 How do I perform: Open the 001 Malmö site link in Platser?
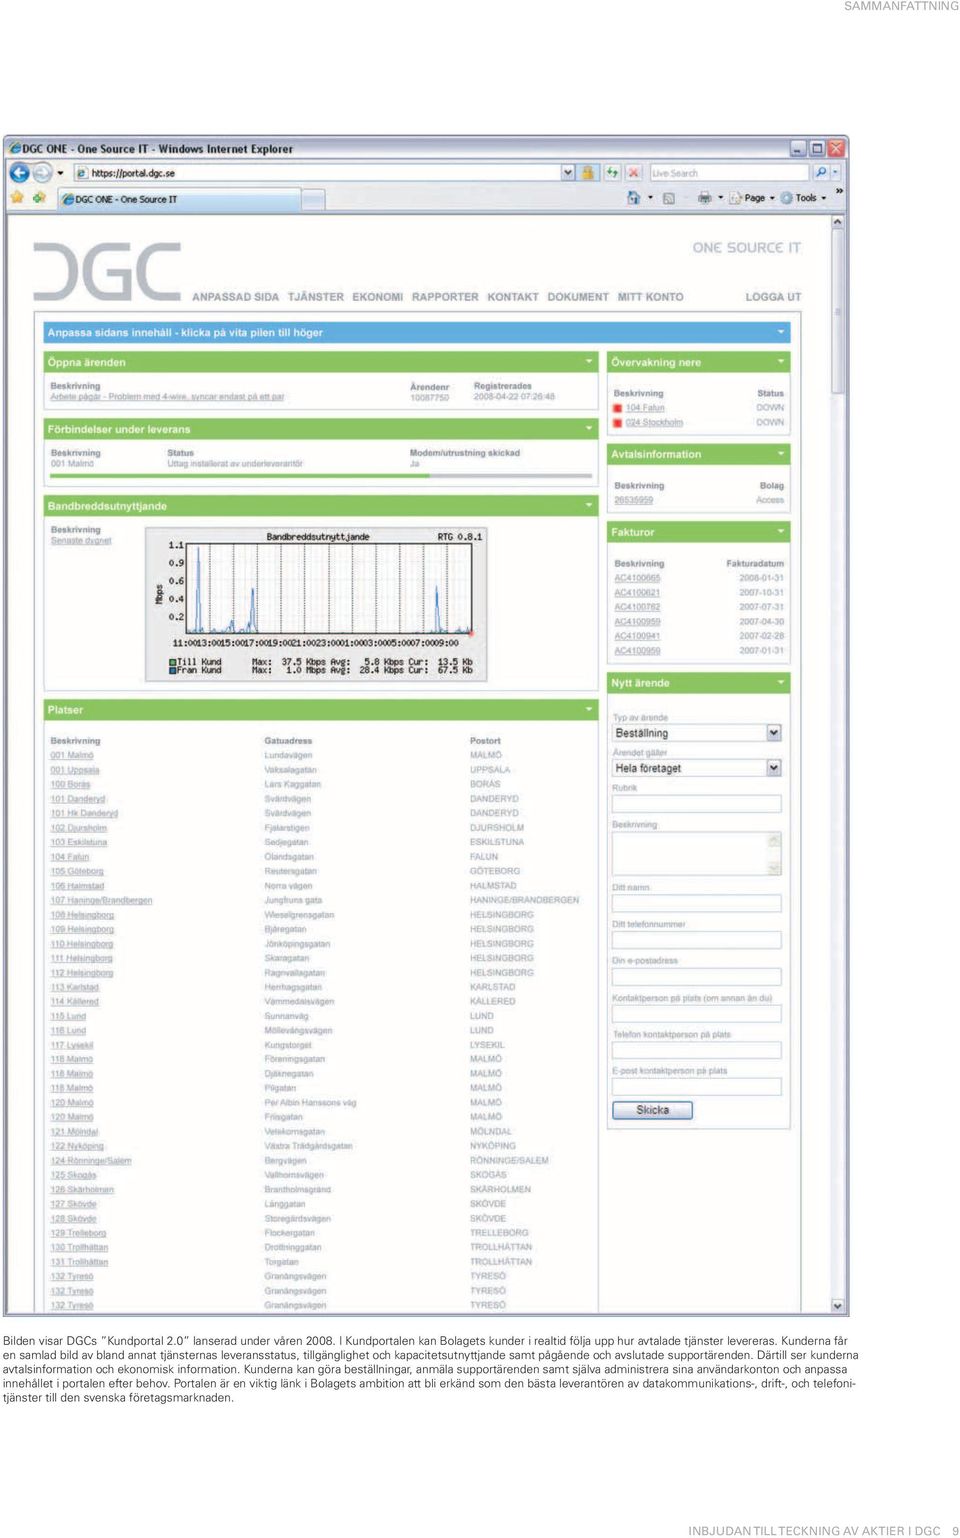click(x=72, y=755)
